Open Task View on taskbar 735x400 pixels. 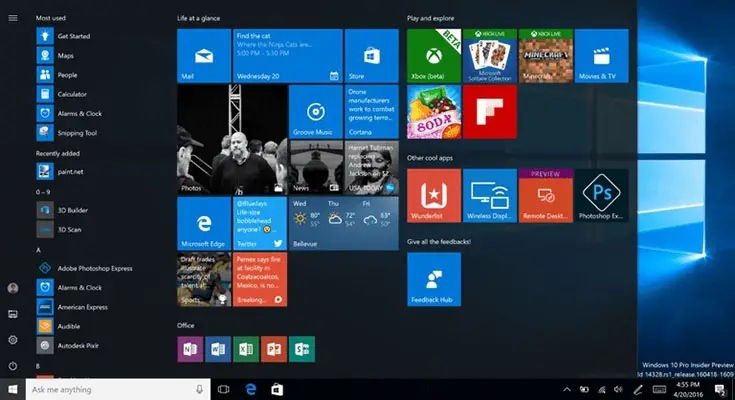[x=224, y=389]
